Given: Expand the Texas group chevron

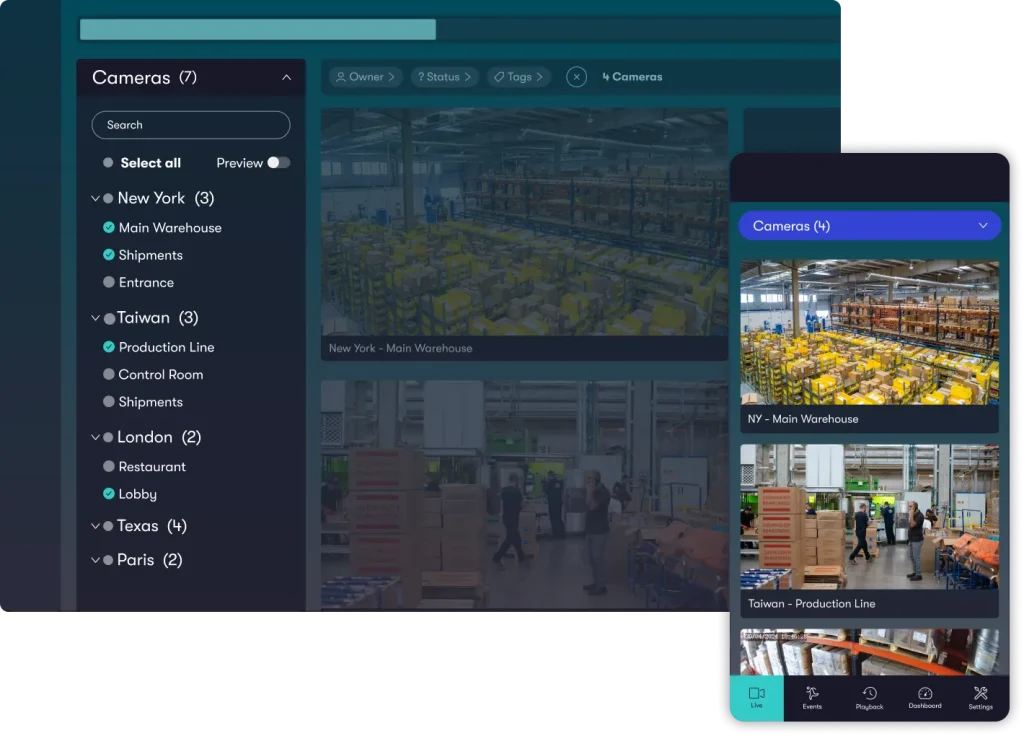Looking at the screenshot, I should pyautogui.click(x=95, y=526).
